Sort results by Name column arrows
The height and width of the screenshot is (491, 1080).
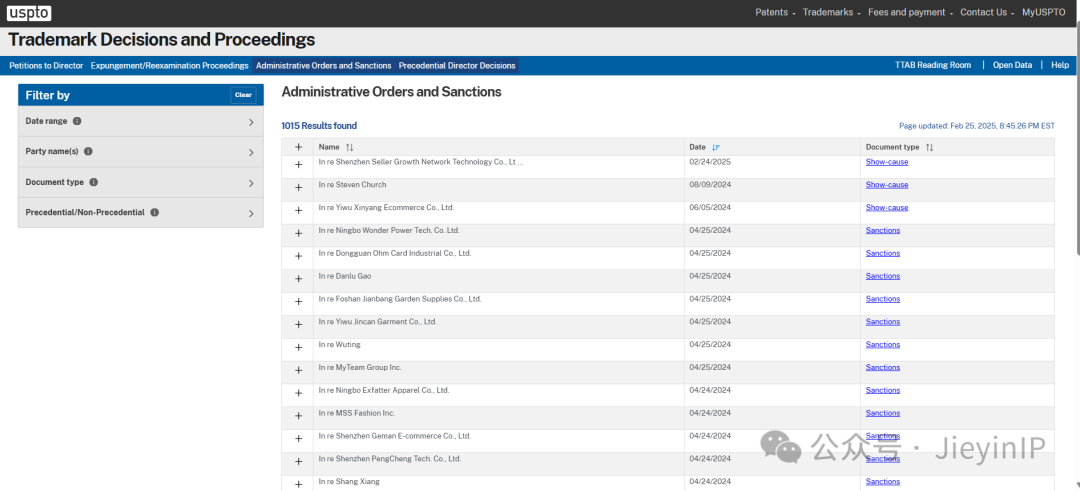(x=350, y=147)
